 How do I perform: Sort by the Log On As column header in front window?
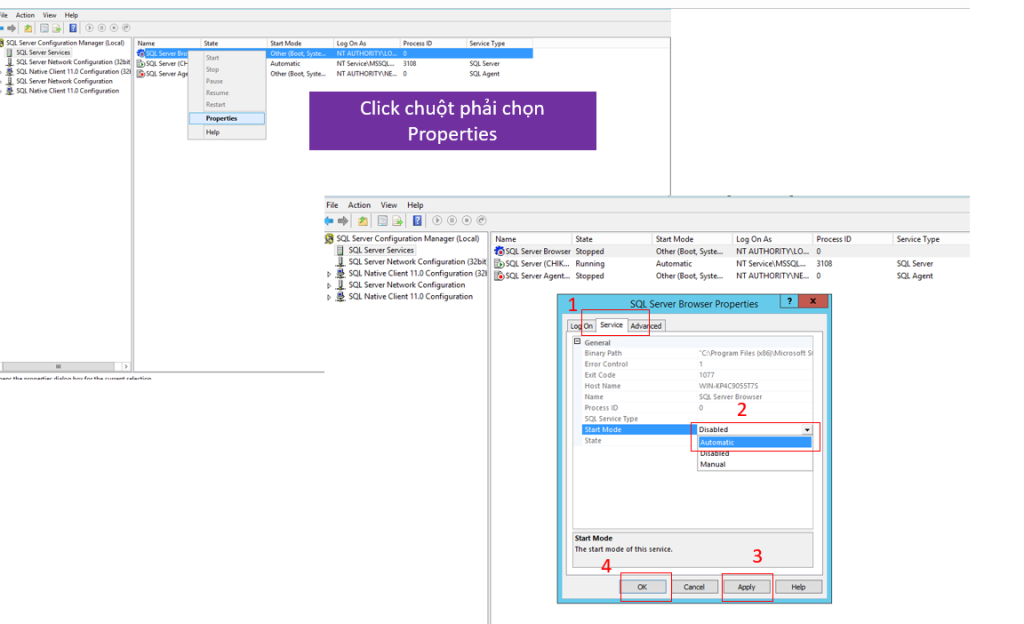tap(773, 239)
